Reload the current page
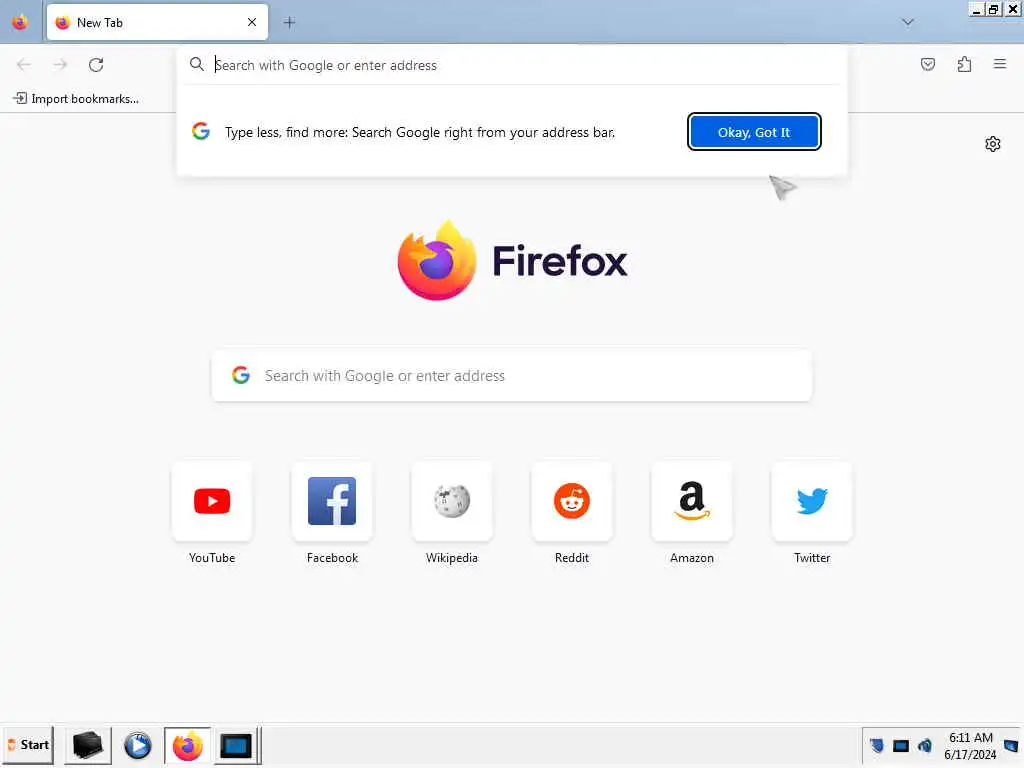Screen dimensions: 1024x768 click(96, 65)
